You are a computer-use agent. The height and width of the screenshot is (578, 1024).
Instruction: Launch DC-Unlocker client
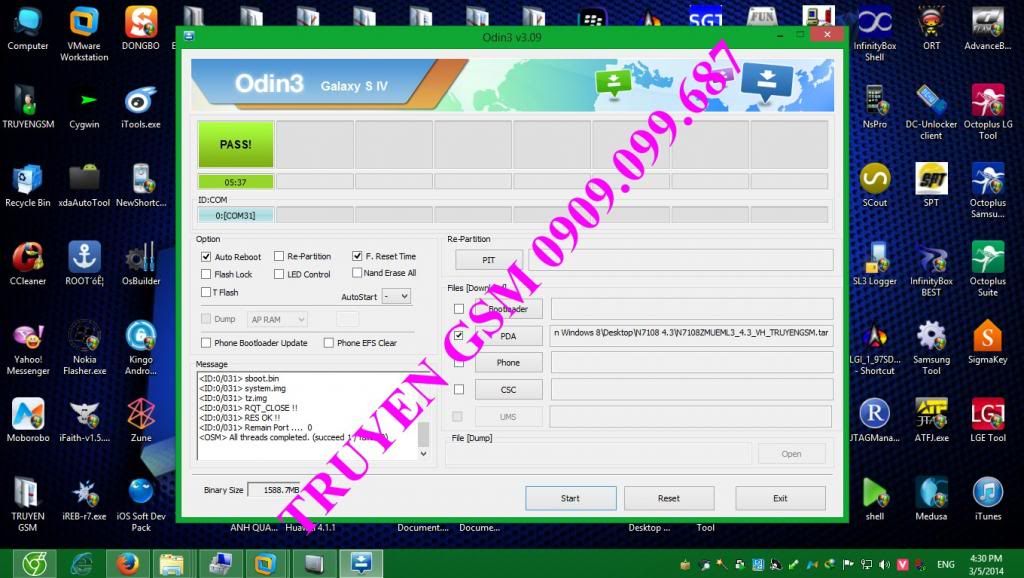931,112
